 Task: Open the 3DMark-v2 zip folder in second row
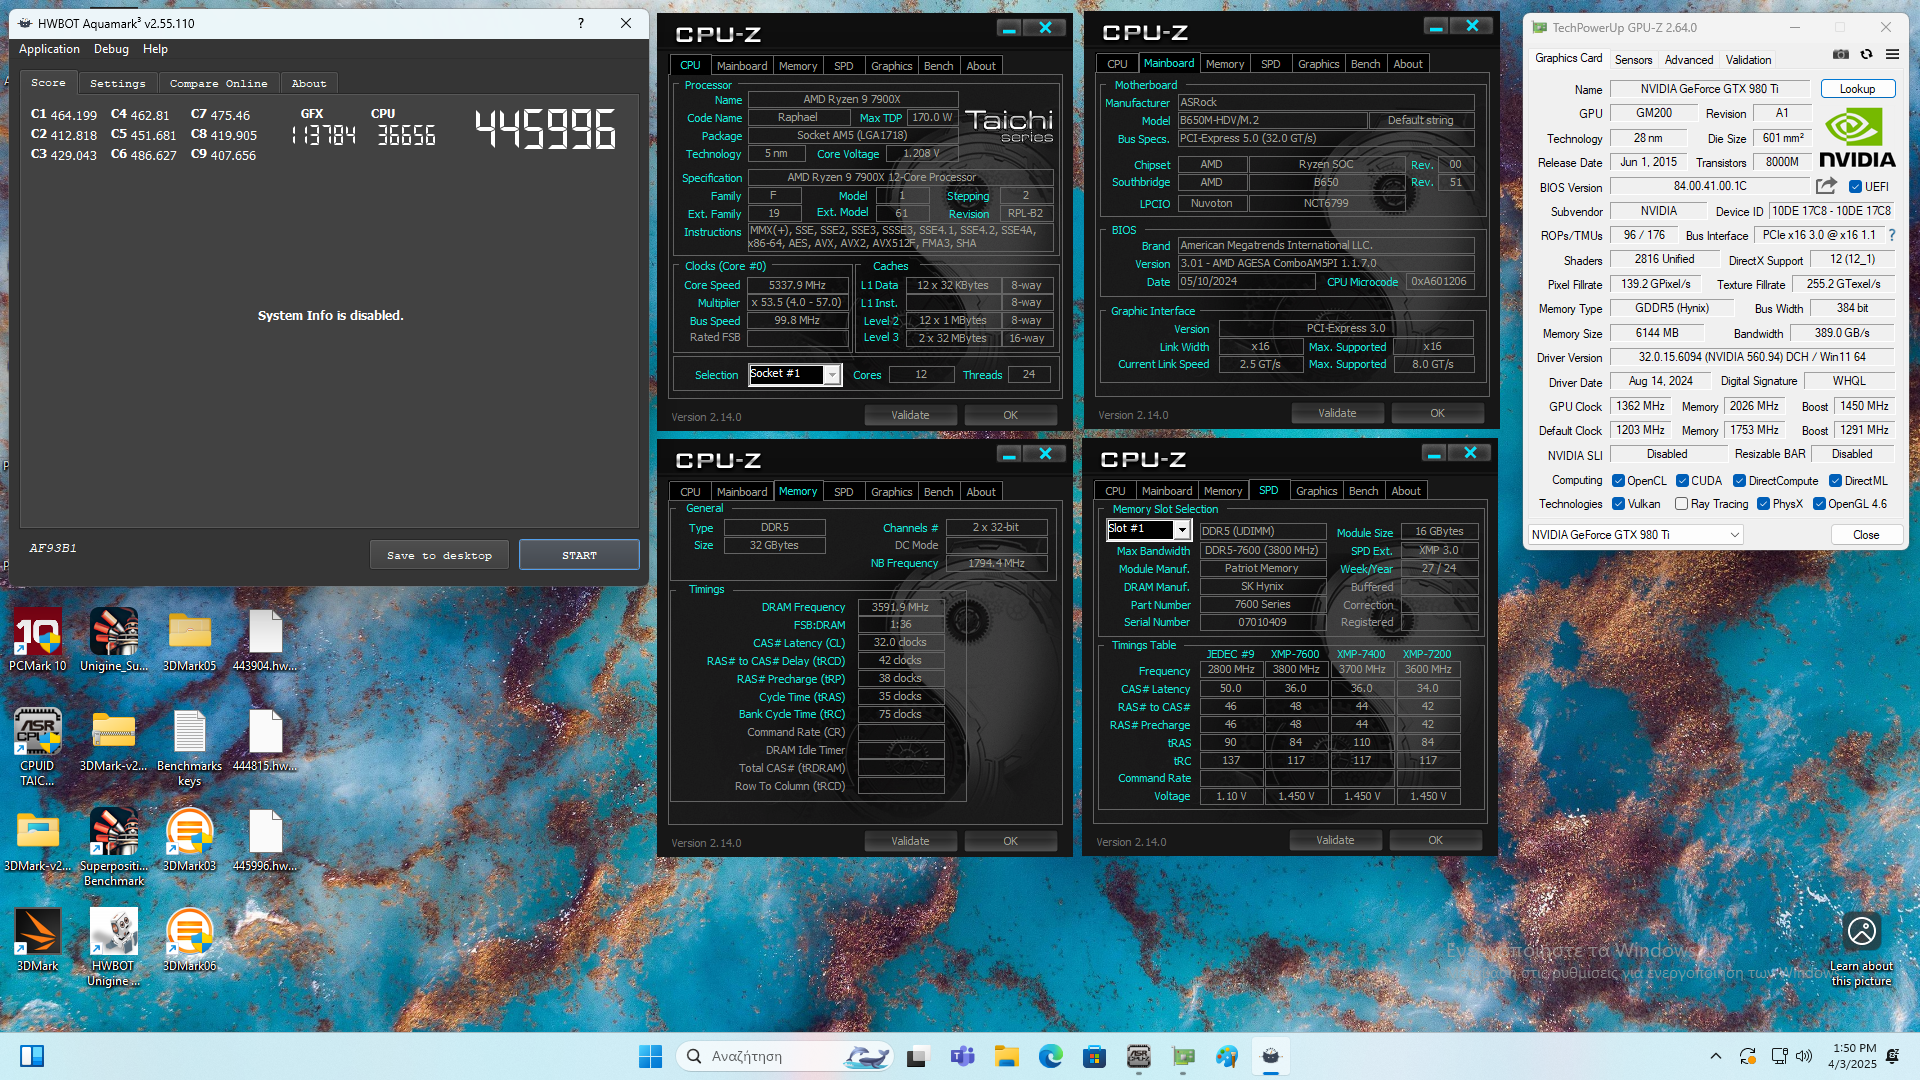114,741
